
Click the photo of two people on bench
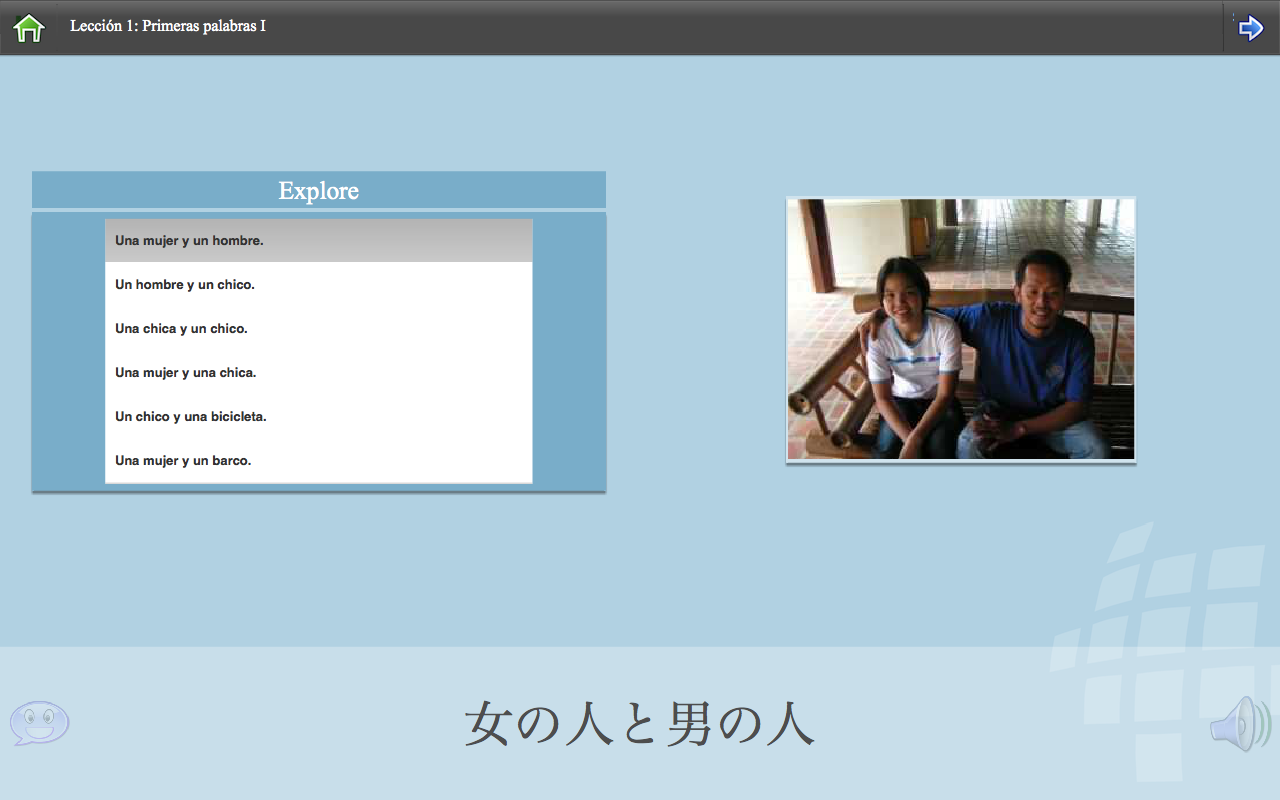point(961,329)
